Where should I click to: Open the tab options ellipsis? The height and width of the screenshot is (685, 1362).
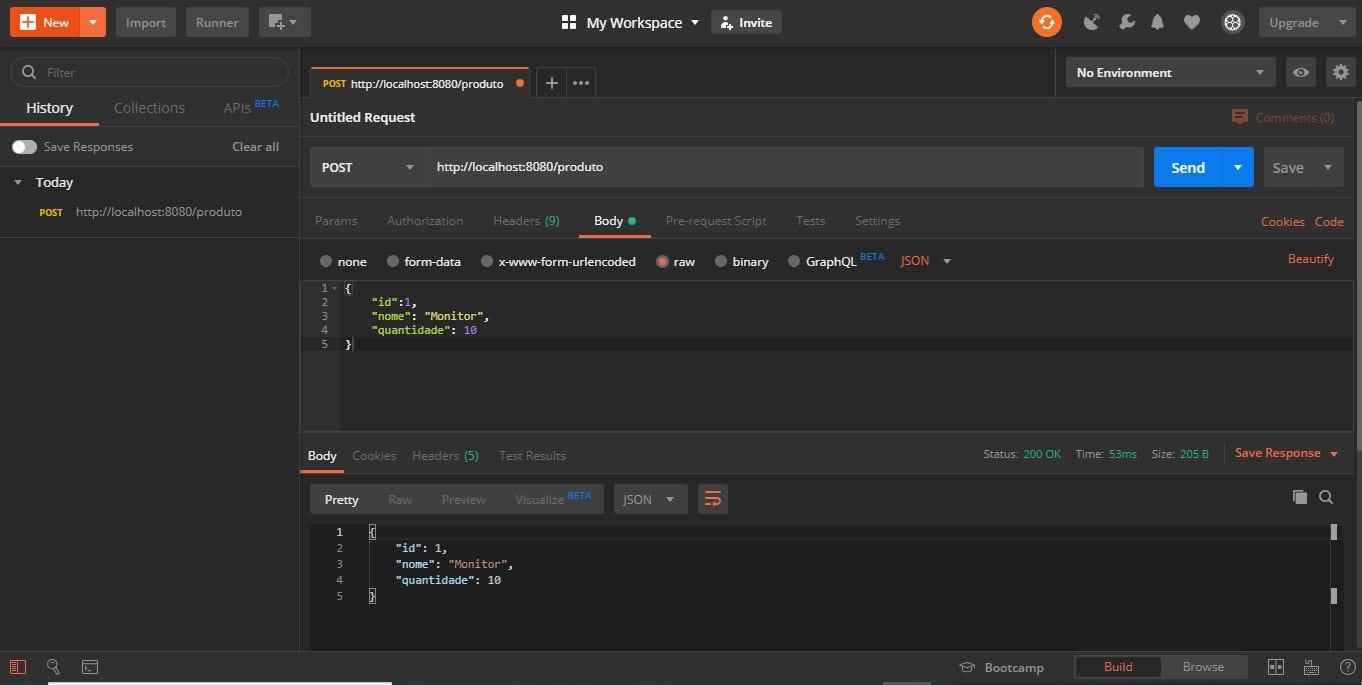[x=580, y=83]
